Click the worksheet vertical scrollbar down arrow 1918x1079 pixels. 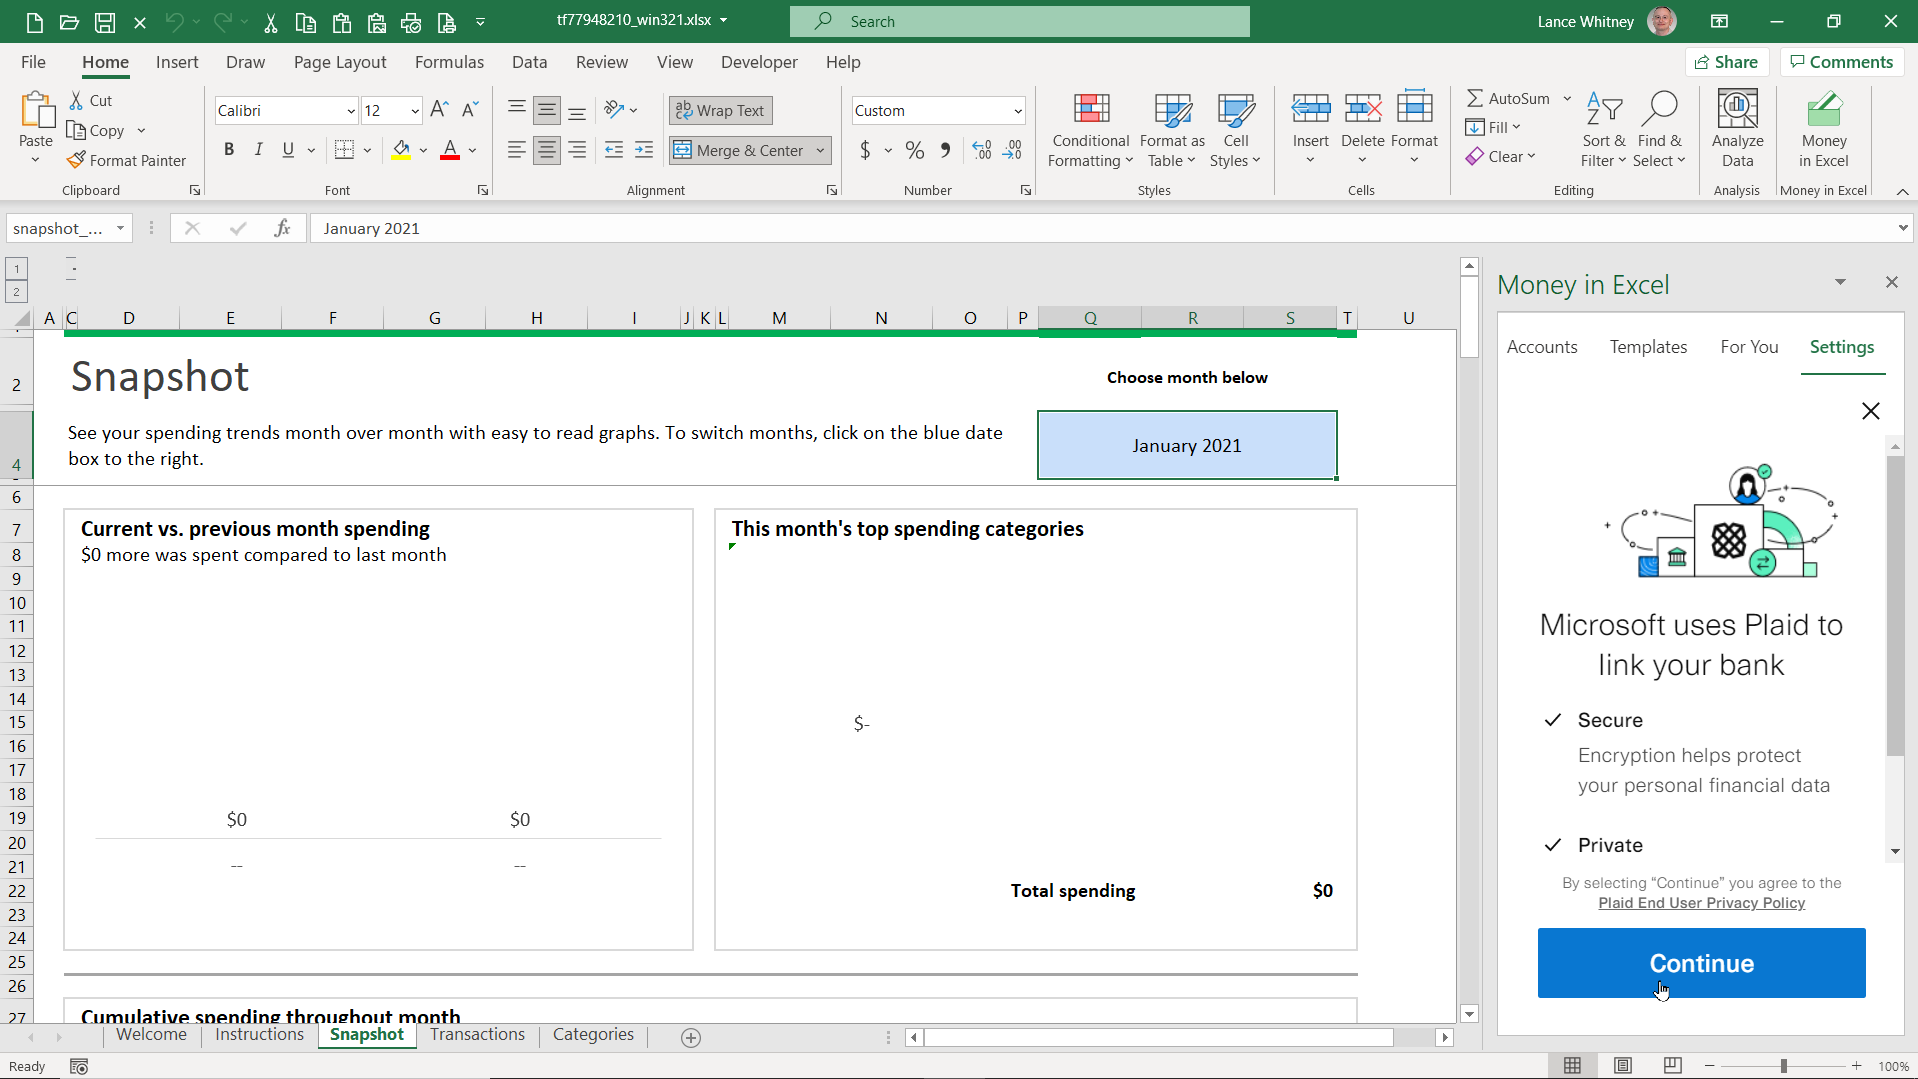click(x=1469, y=1014)
